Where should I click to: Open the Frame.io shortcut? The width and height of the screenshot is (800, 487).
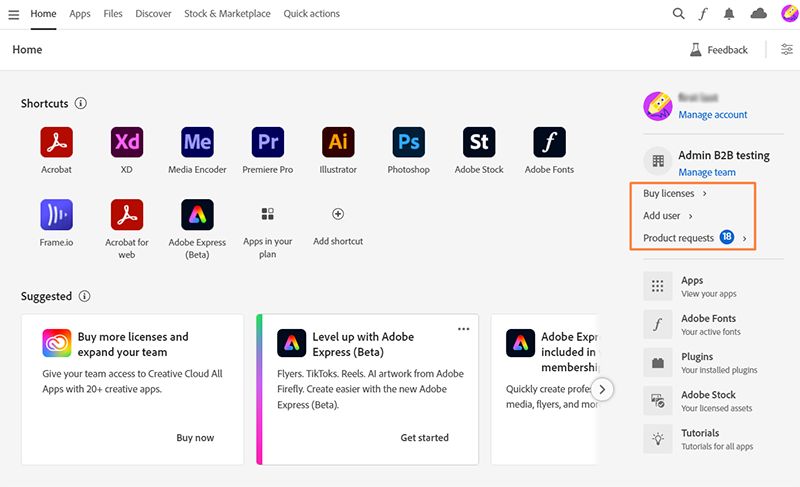pyautogui.click(x=56, y=215)
